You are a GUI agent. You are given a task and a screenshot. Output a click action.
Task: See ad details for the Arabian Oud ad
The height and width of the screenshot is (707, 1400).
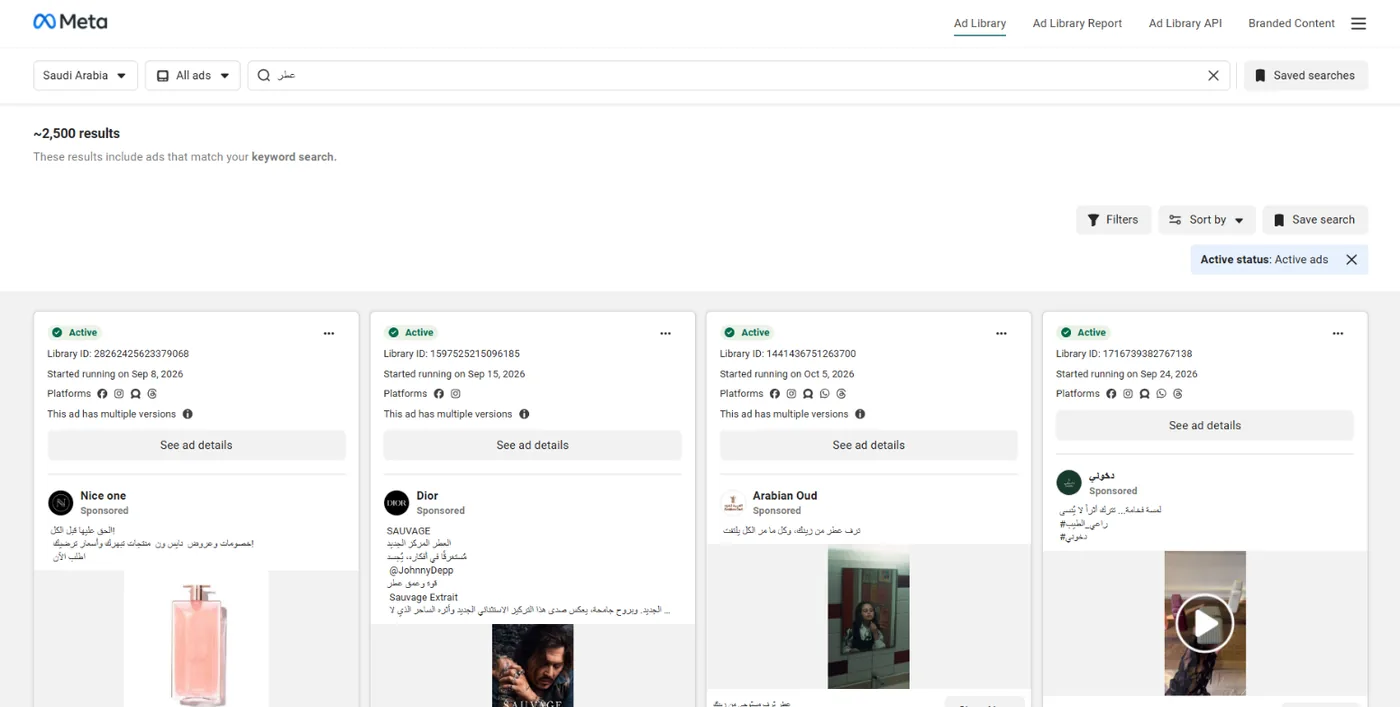(x=868, y=445)
